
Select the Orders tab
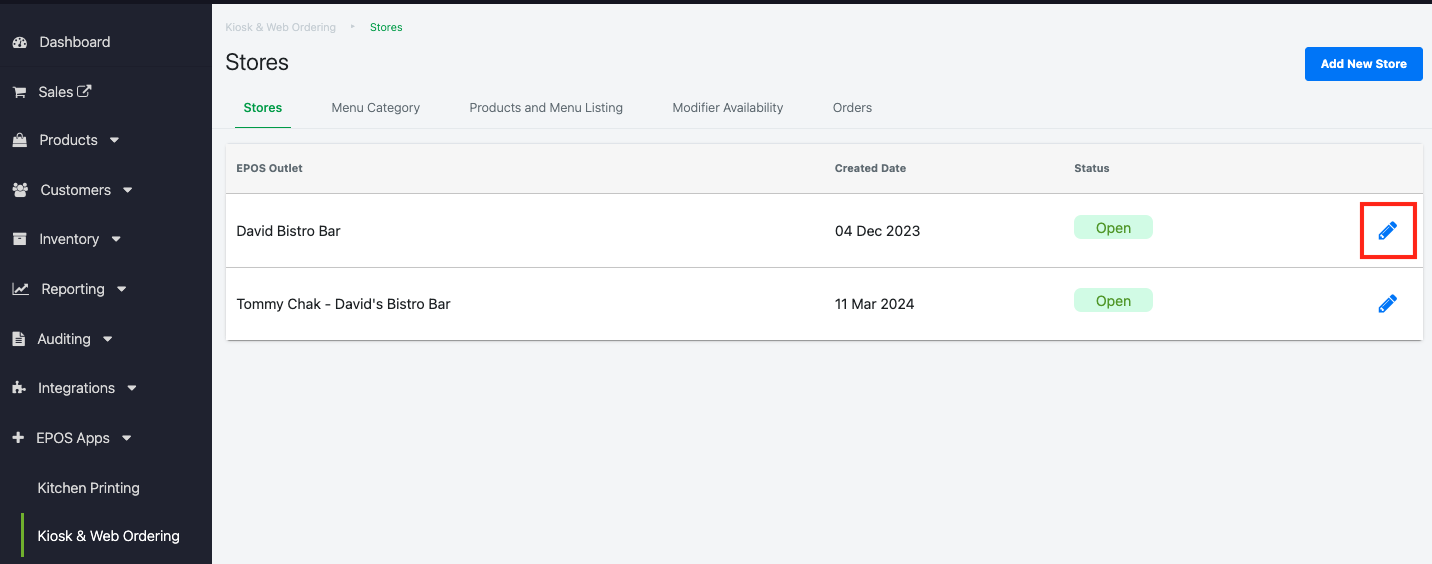coord(852,108)
